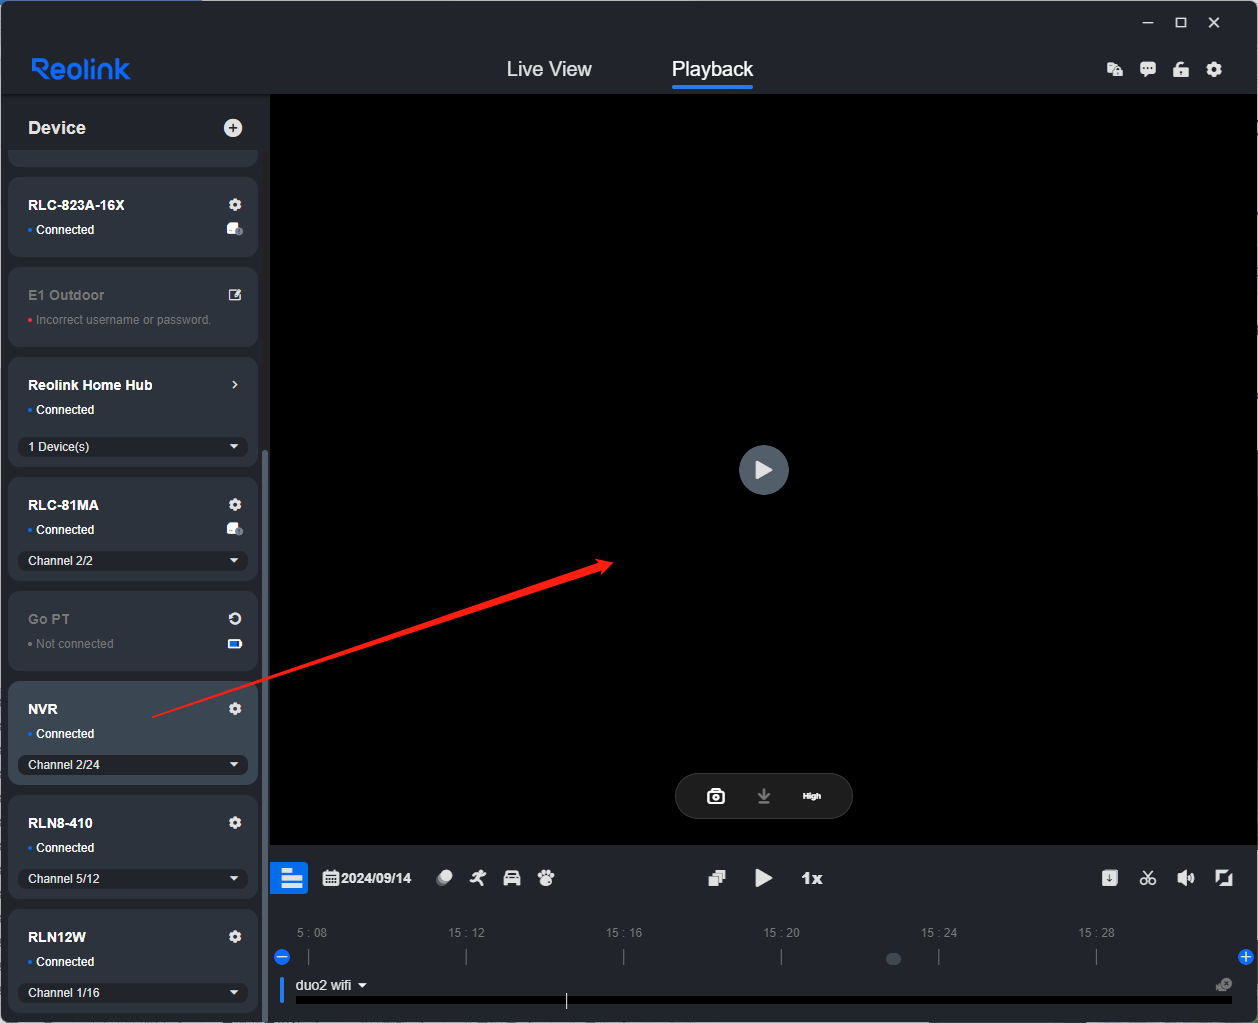1258x1023 pixels.
Task: Click the add device plus icon
Action: pos(233,128)
